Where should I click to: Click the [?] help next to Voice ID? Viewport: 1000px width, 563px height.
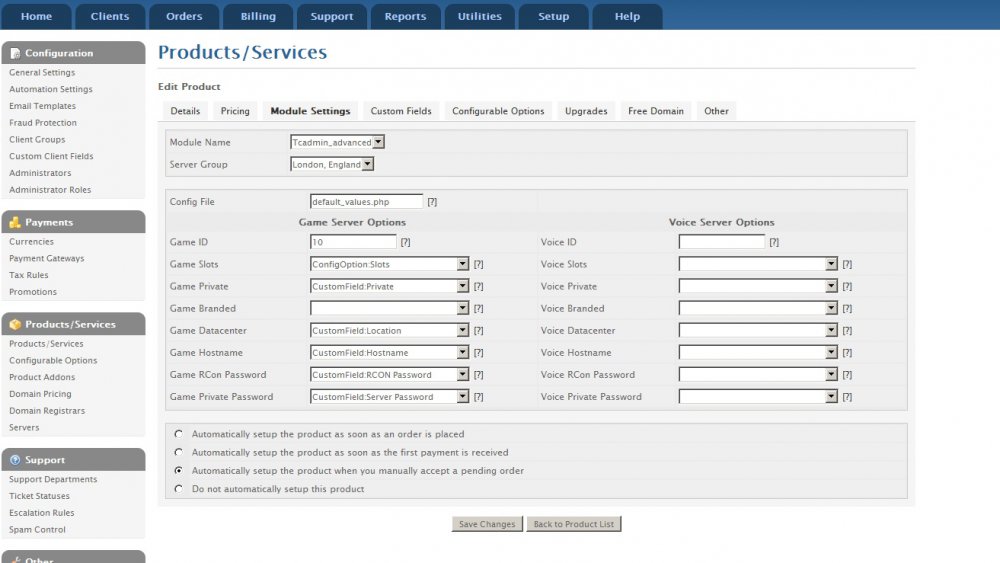pos(774,242)
